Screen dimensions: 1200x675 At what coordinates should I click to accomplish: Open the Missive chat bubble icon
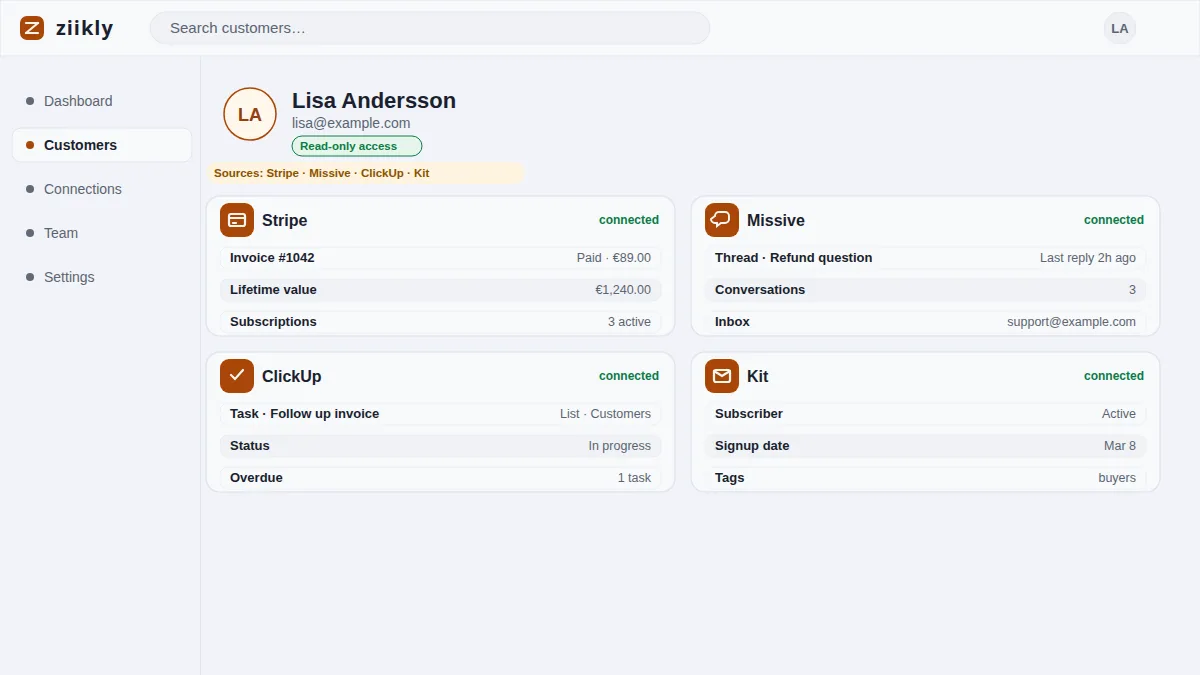point(722,220)
